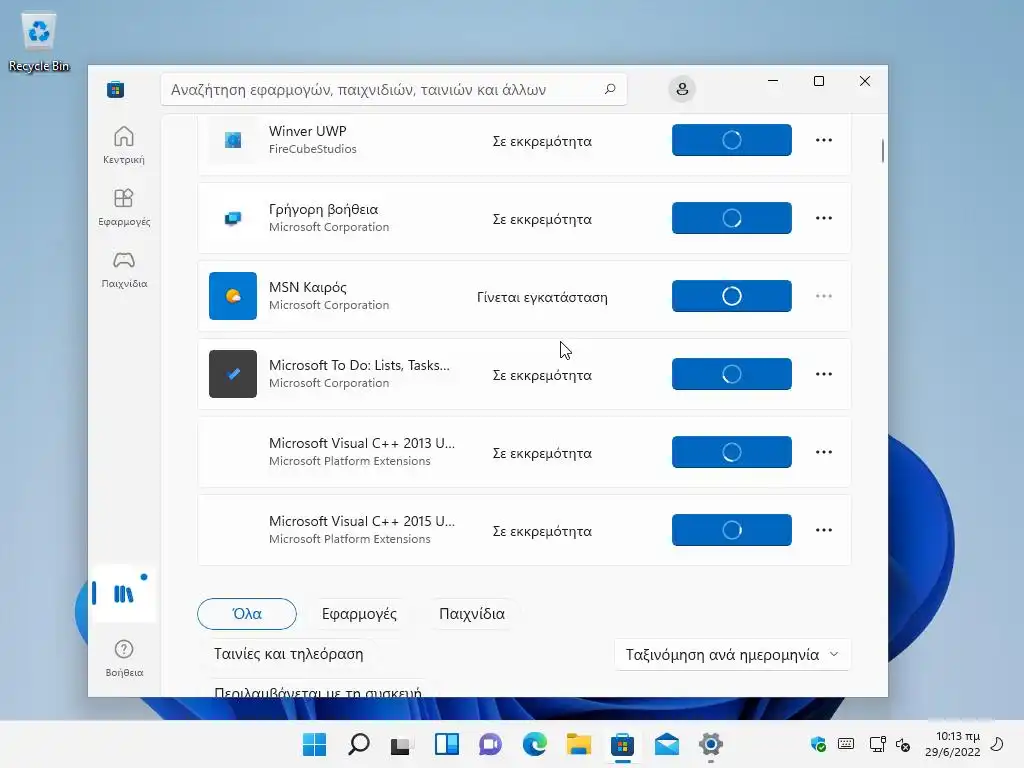Image resolution: width=1024 pixels, height=768 pixels.
Task: Click the Winver UWP app icon
Action: [233, 140]
